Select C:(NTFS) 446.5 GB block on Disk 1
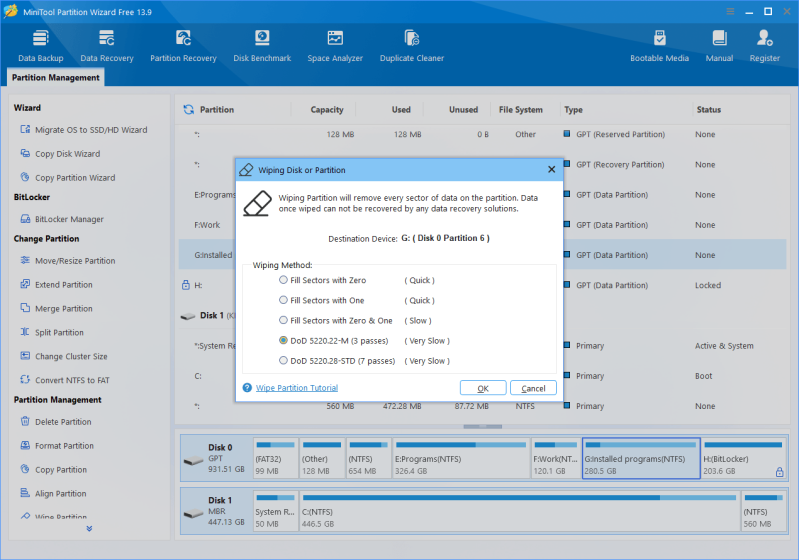 pyautogui.click(x=519, y=511)
